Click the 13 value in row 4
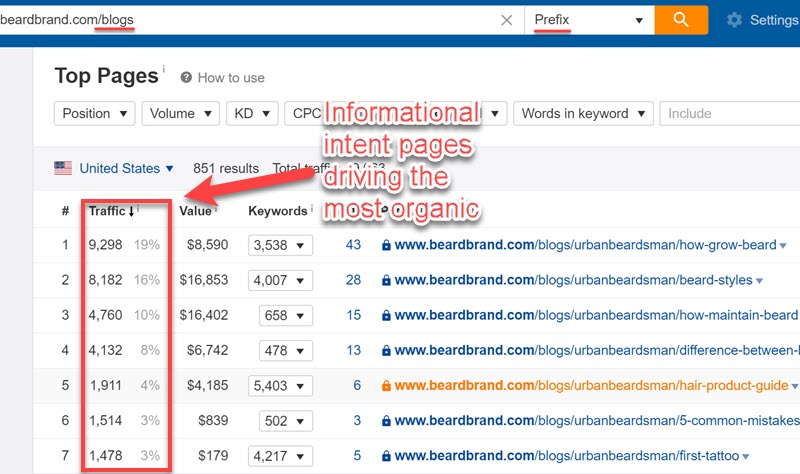 coord(354,351)
